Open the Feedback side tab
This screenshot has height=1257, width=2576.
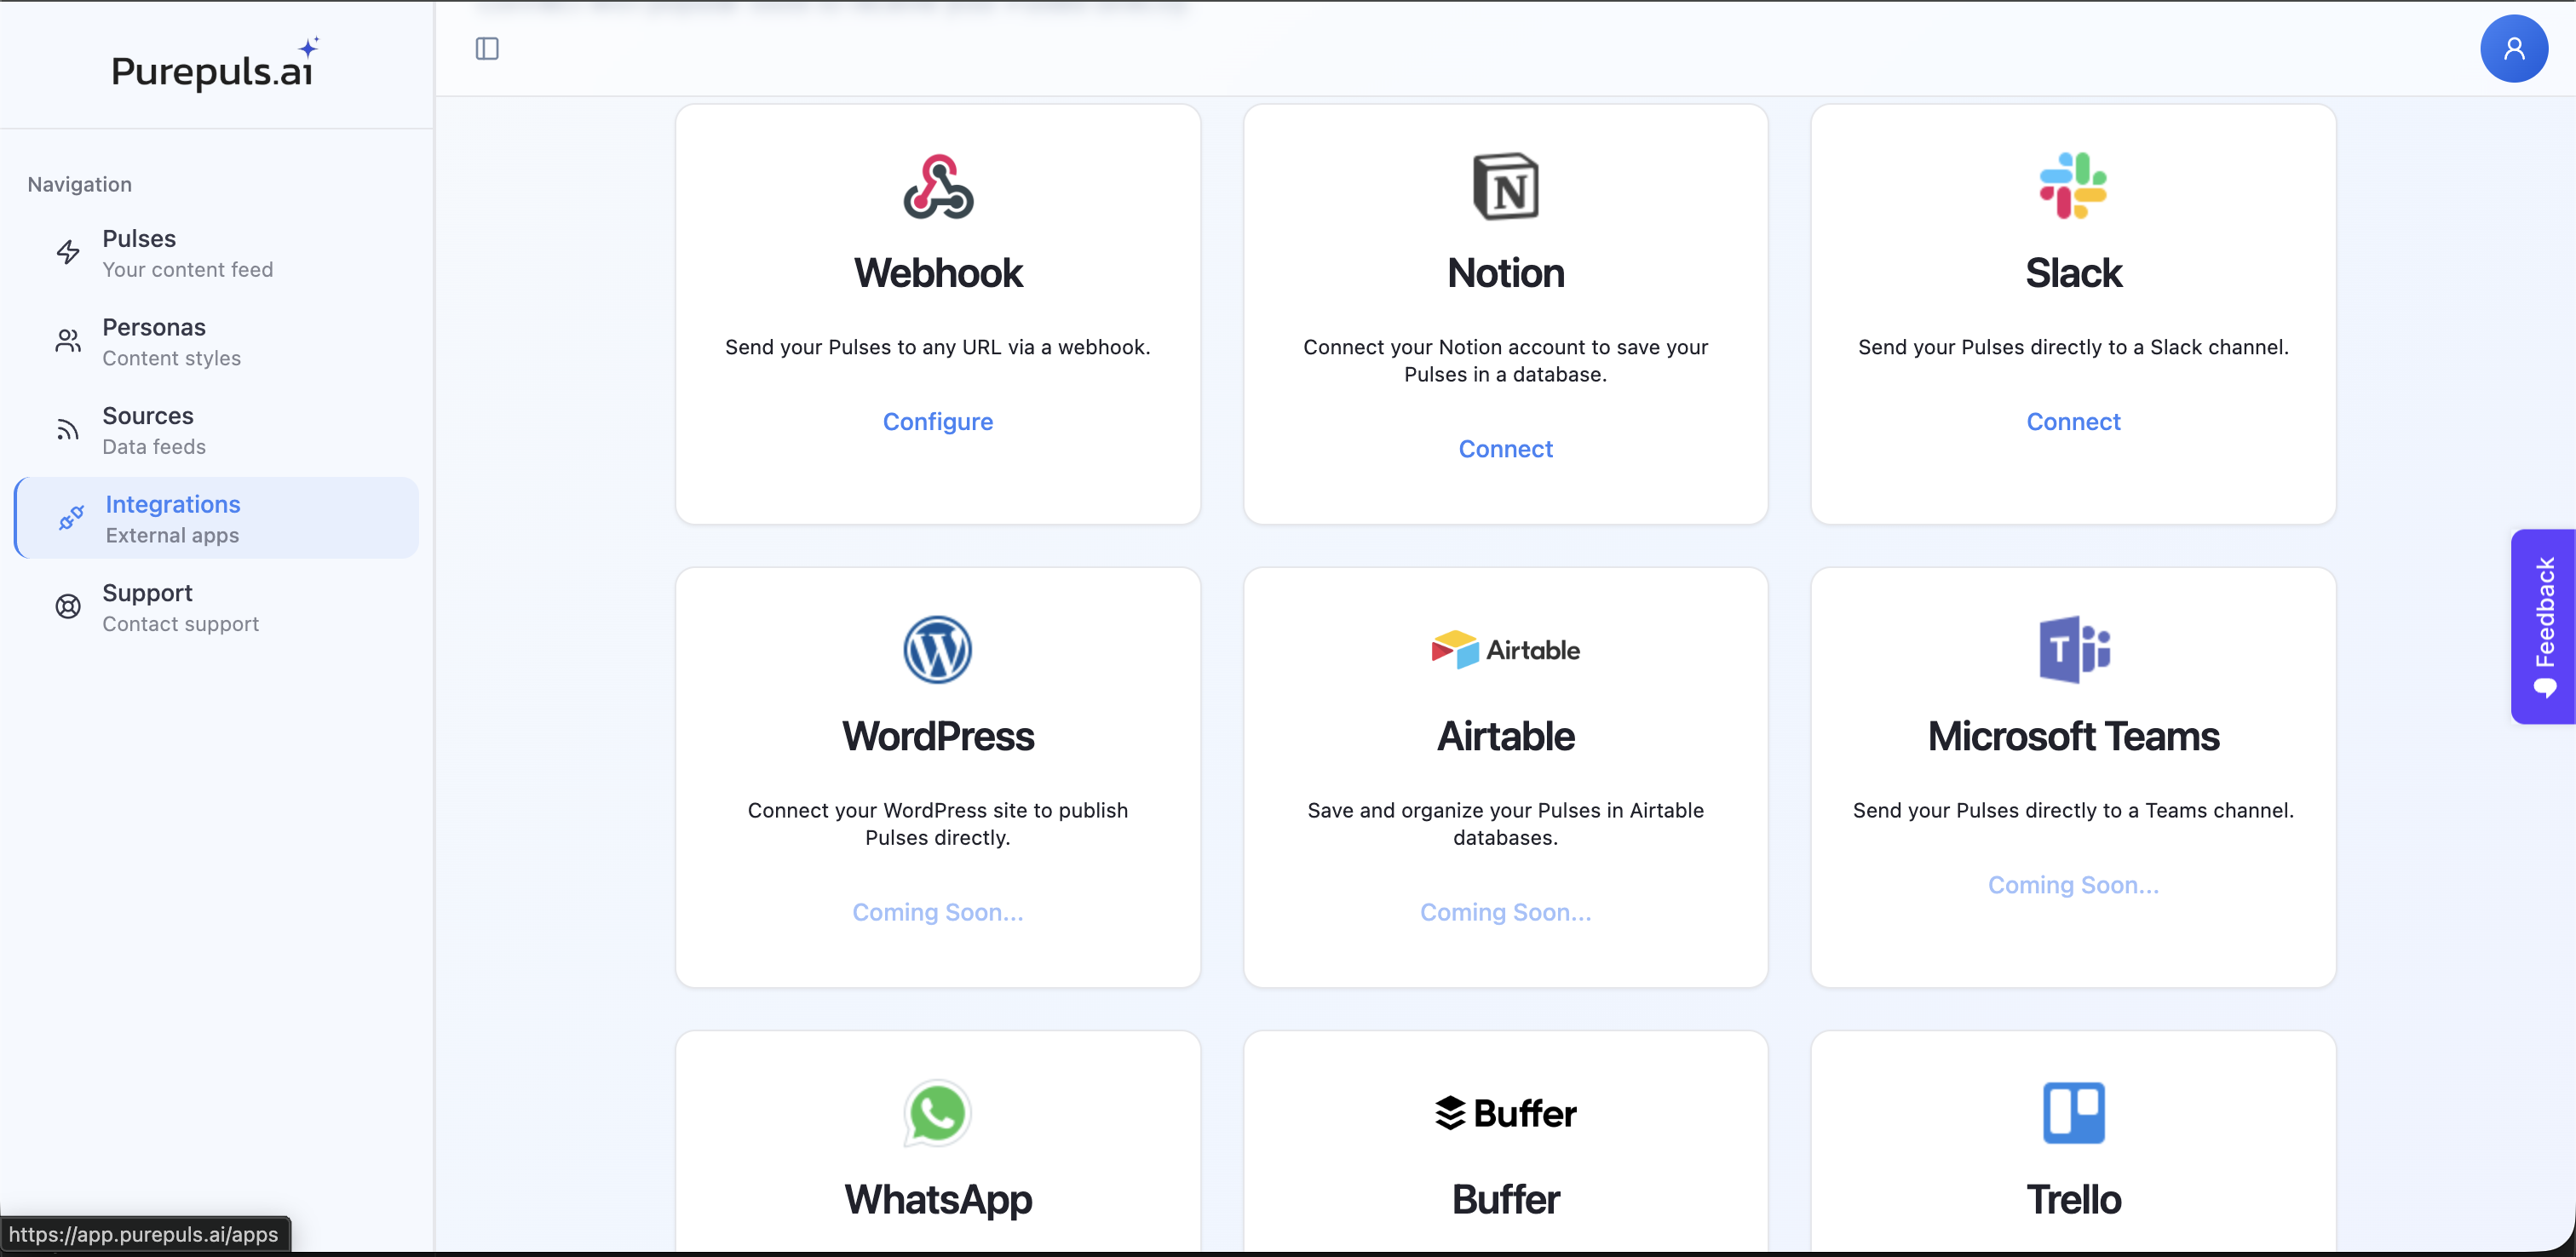coord(2543,626)
